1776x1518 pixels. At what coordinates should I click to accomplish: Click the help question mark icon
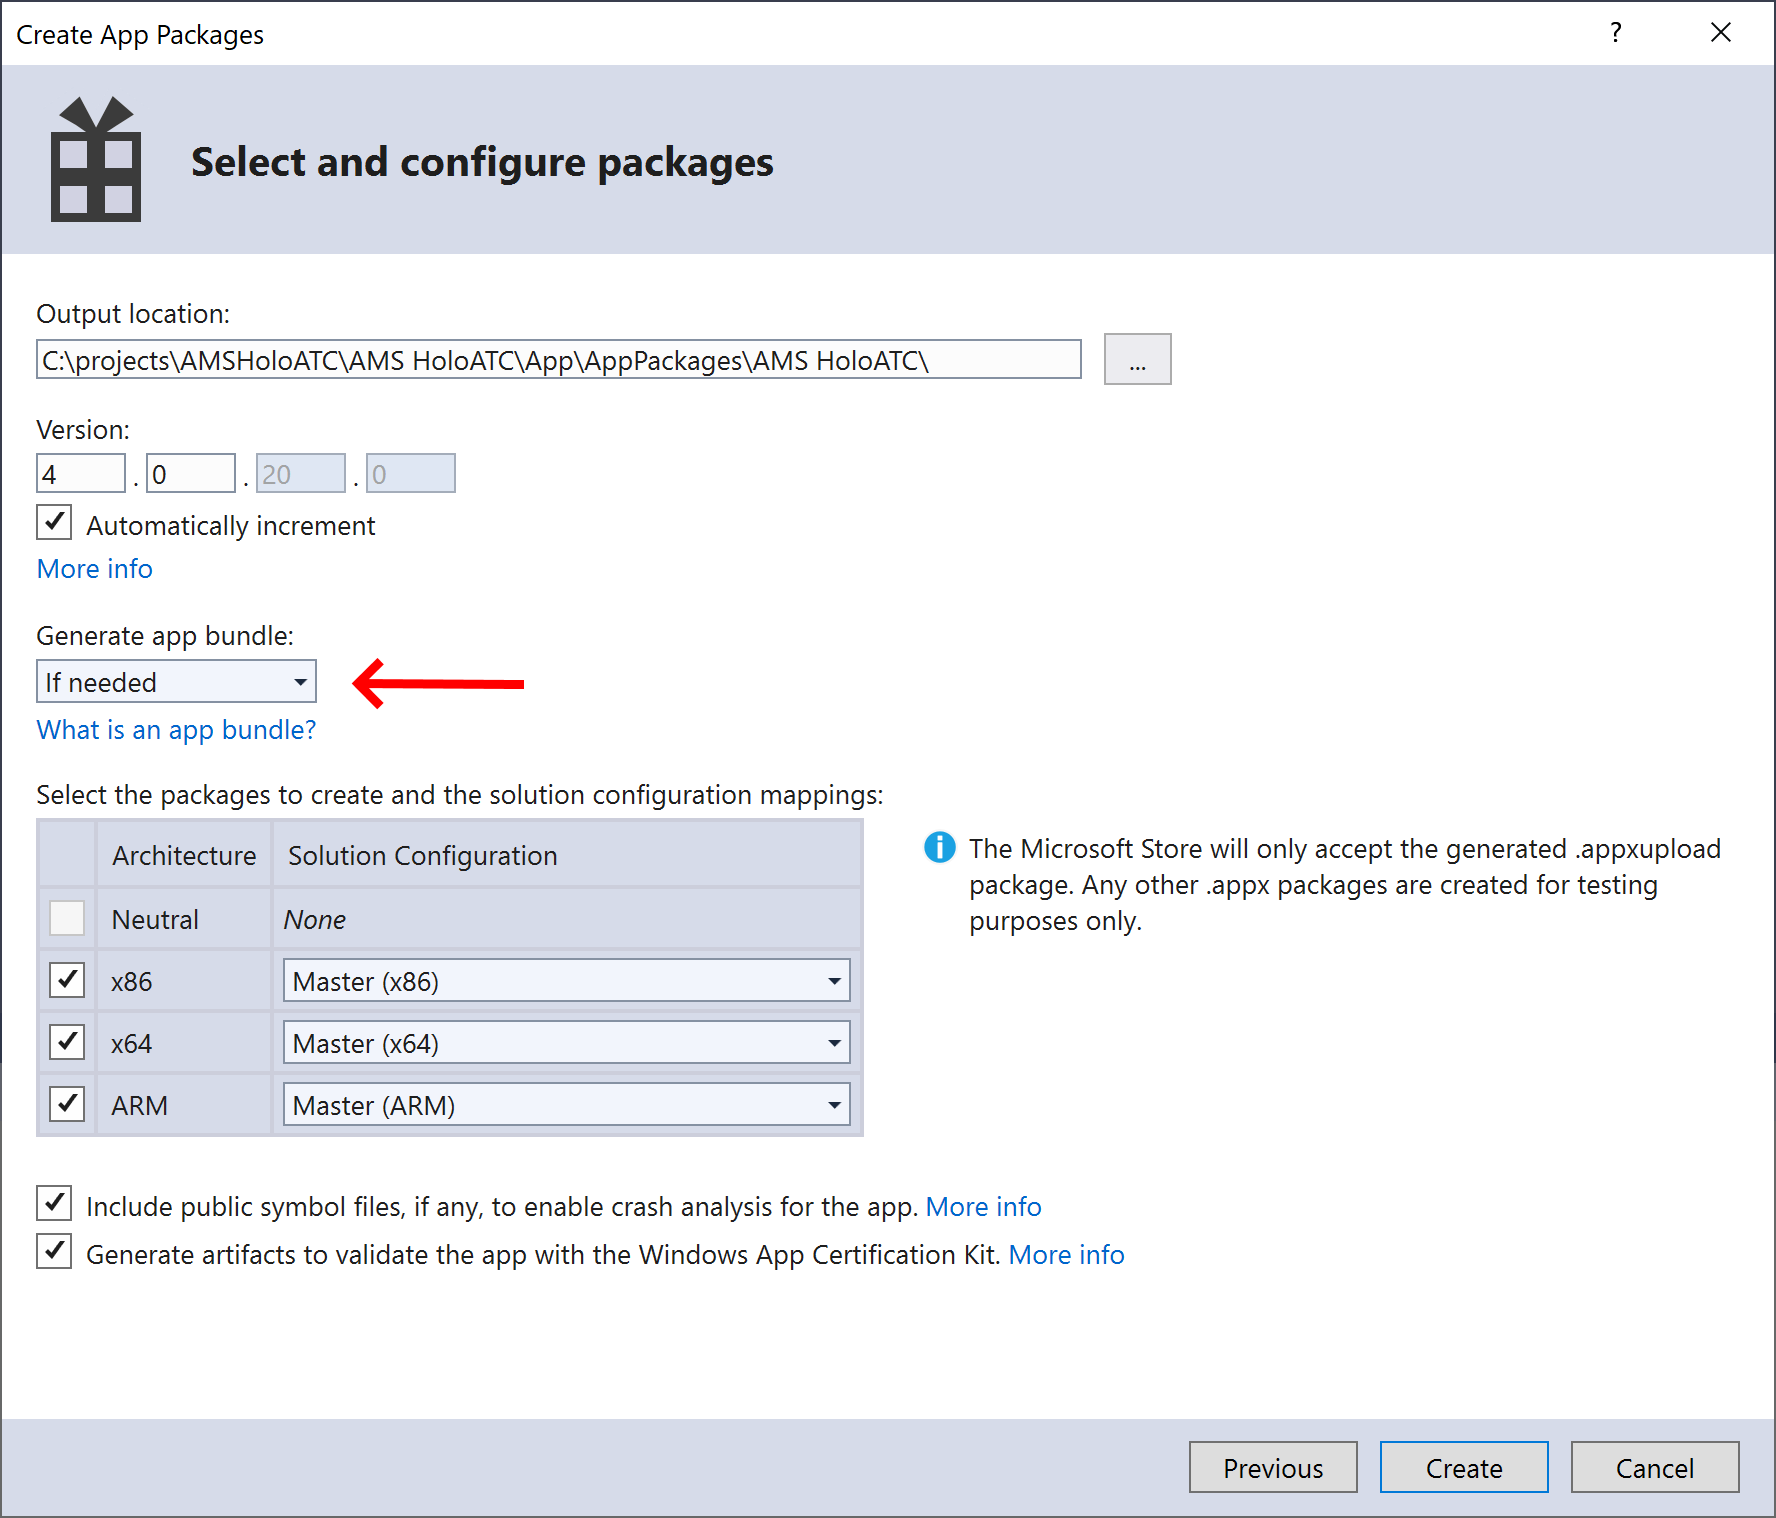(1615, 33)
